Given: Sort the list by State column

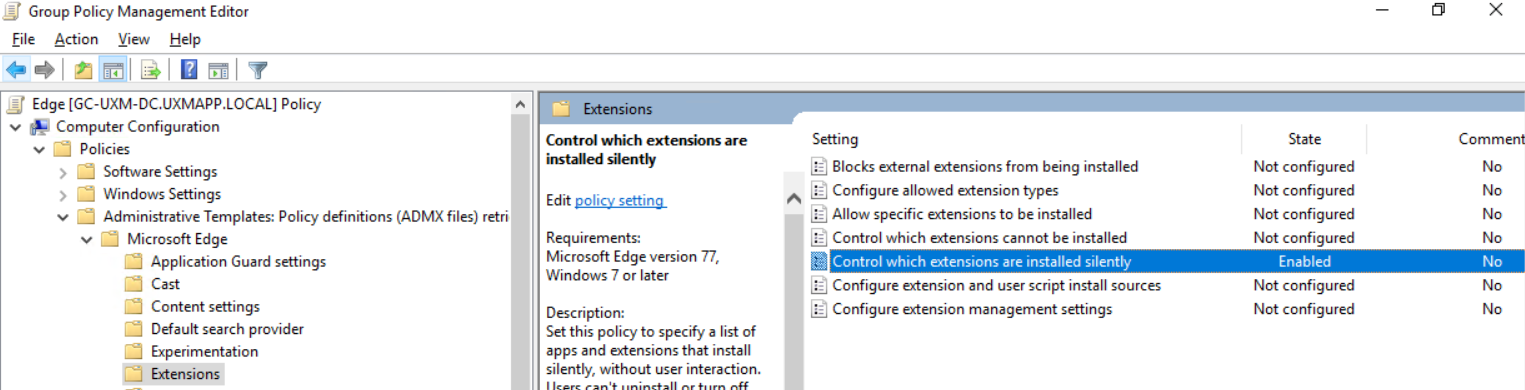Looking at the screenshot, I should pos(1304,139).
